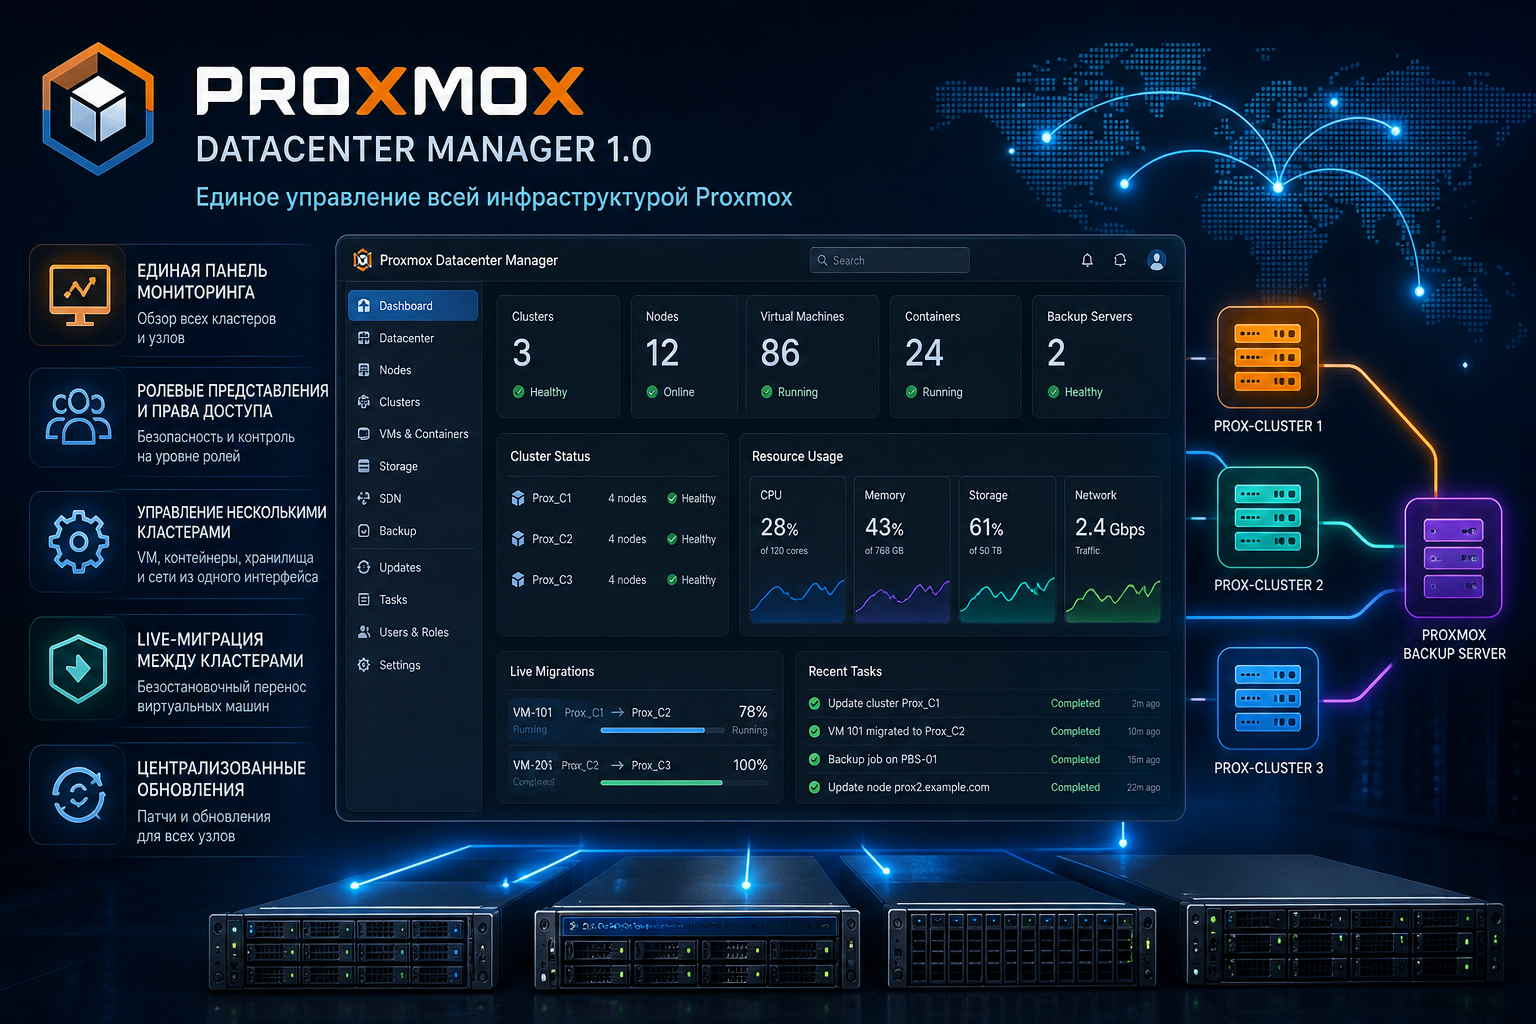Click the 'Live Migrations' panel heading
The height and width of the screenshot is (1024, 1536).
[552, 671]
